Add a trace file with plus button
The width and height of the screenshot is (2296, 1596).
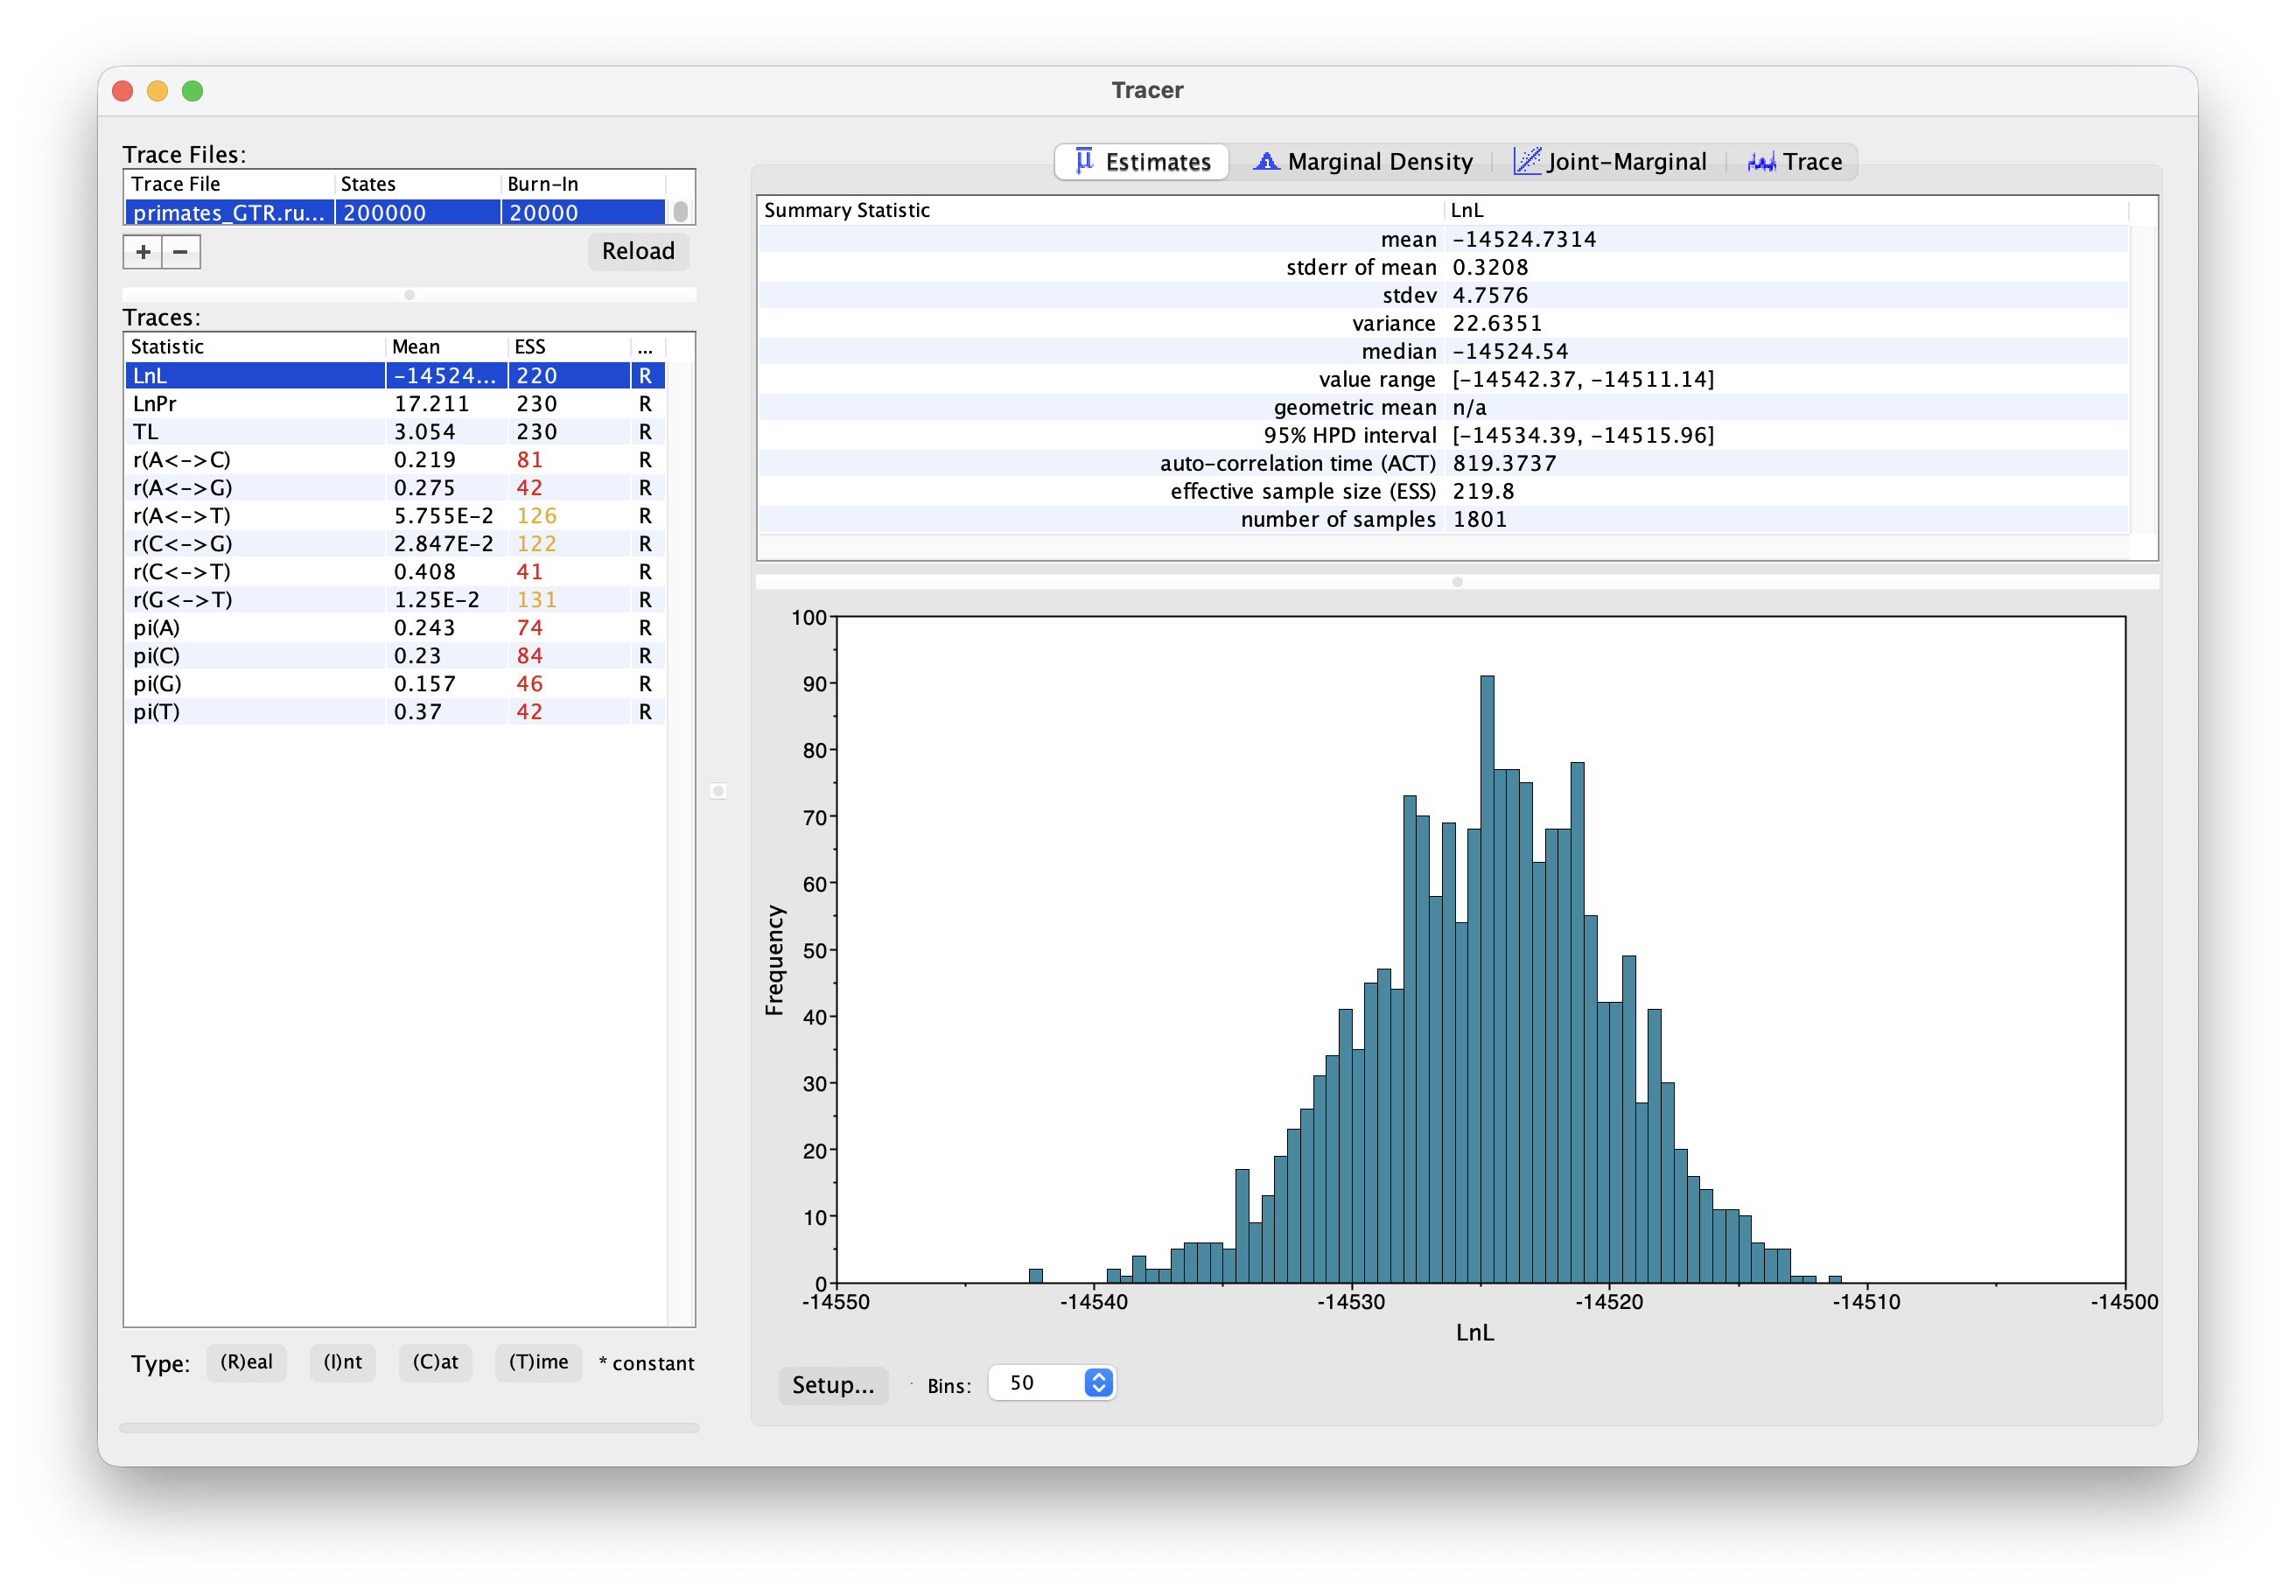tap(143, 252)
